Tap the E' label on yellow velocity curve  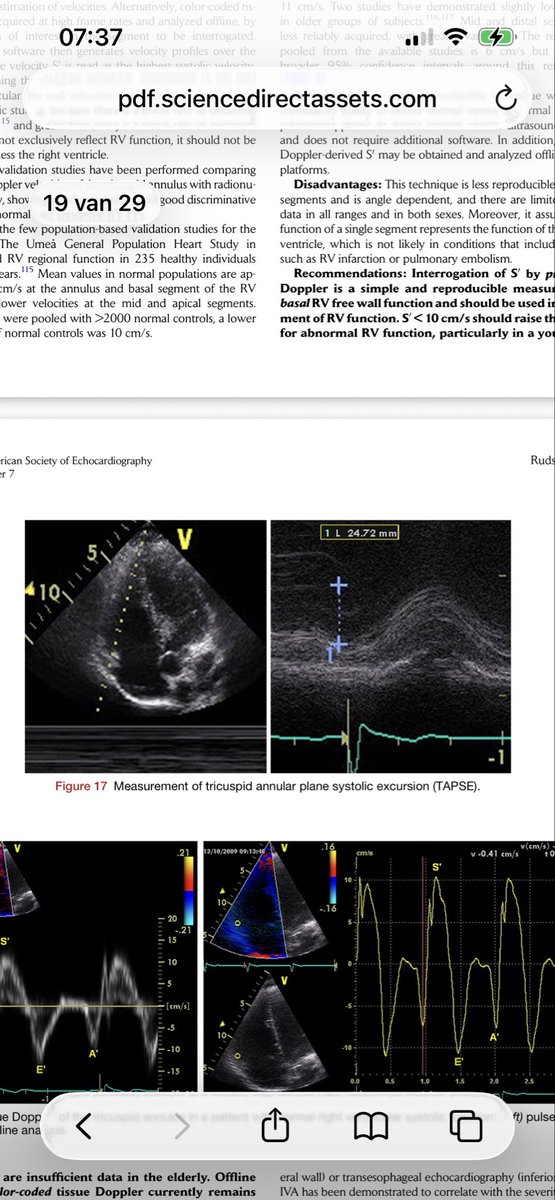(x=457, y=1061)
